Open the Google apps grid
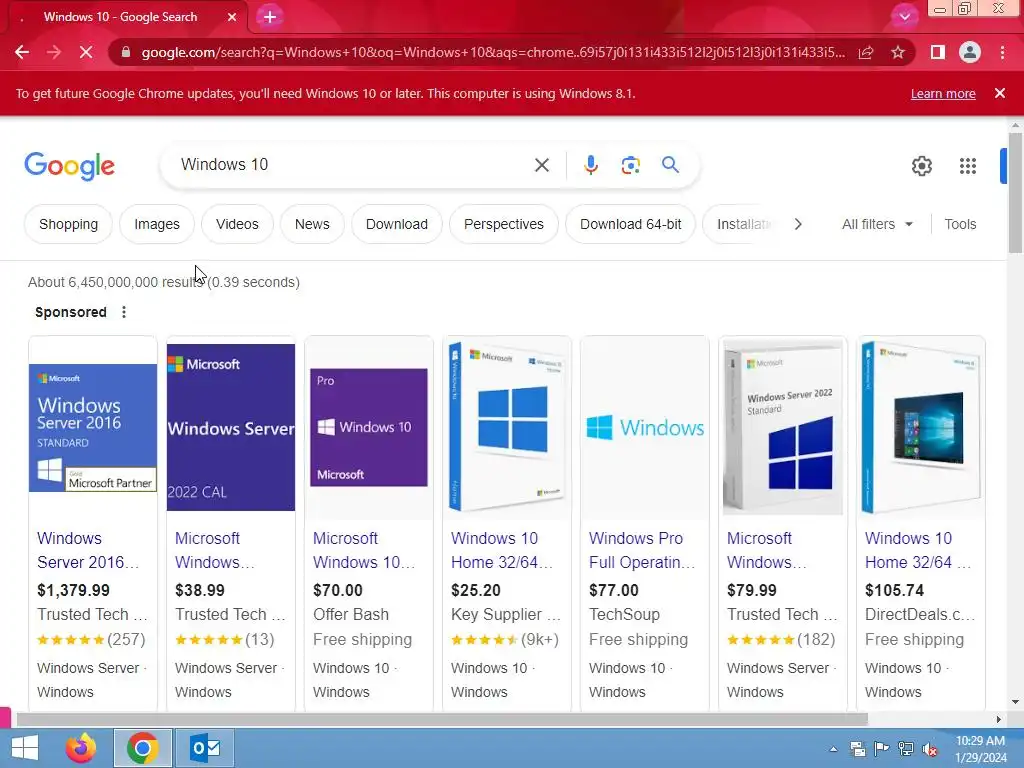The image size is (1024, 768). pos(968,166)
